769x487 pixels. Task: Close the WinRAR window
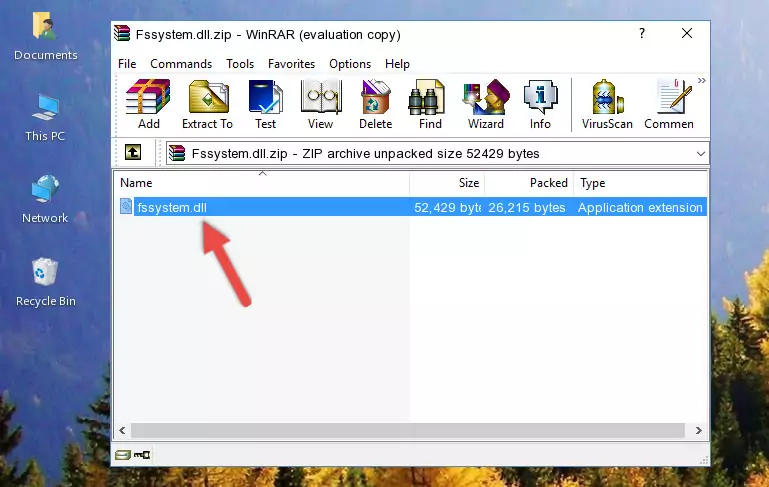point(687,33)
